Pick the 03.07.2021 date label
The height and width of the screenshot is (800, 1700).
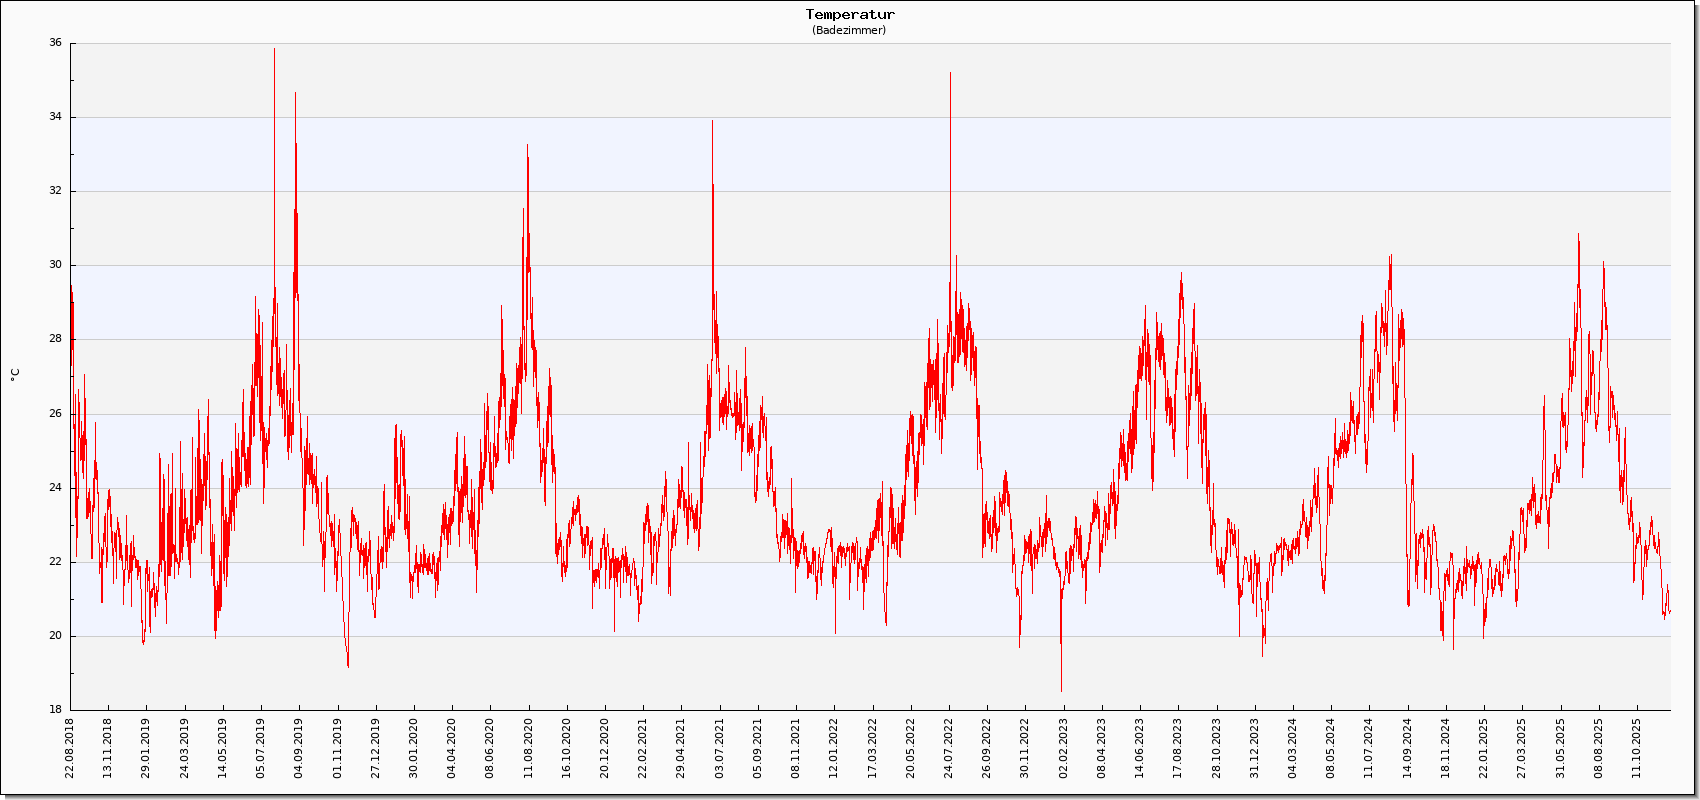[x=719, y=747]
